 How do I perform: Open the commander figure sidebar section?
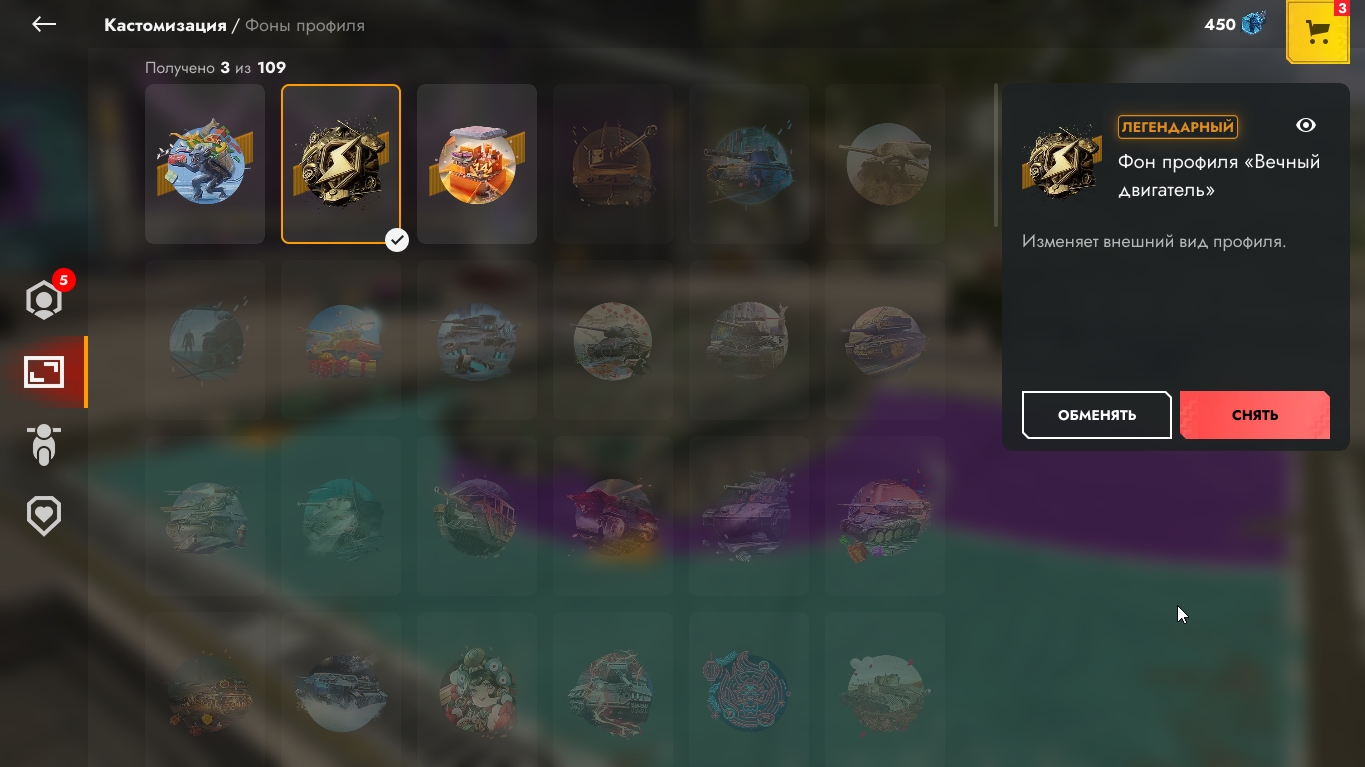coord(44,444)
